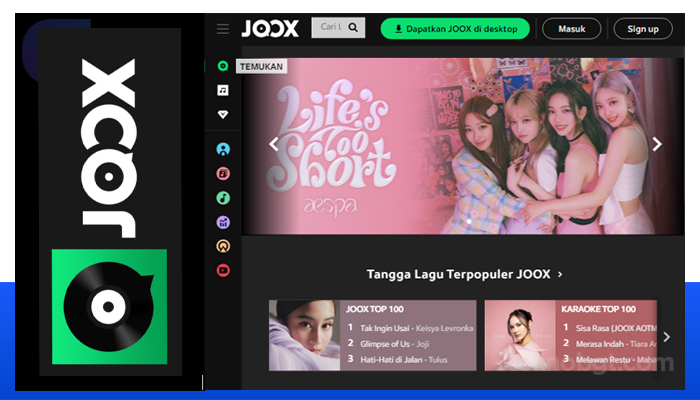Click Dapatkan JOOX di desktop button

tap(455, 29)
